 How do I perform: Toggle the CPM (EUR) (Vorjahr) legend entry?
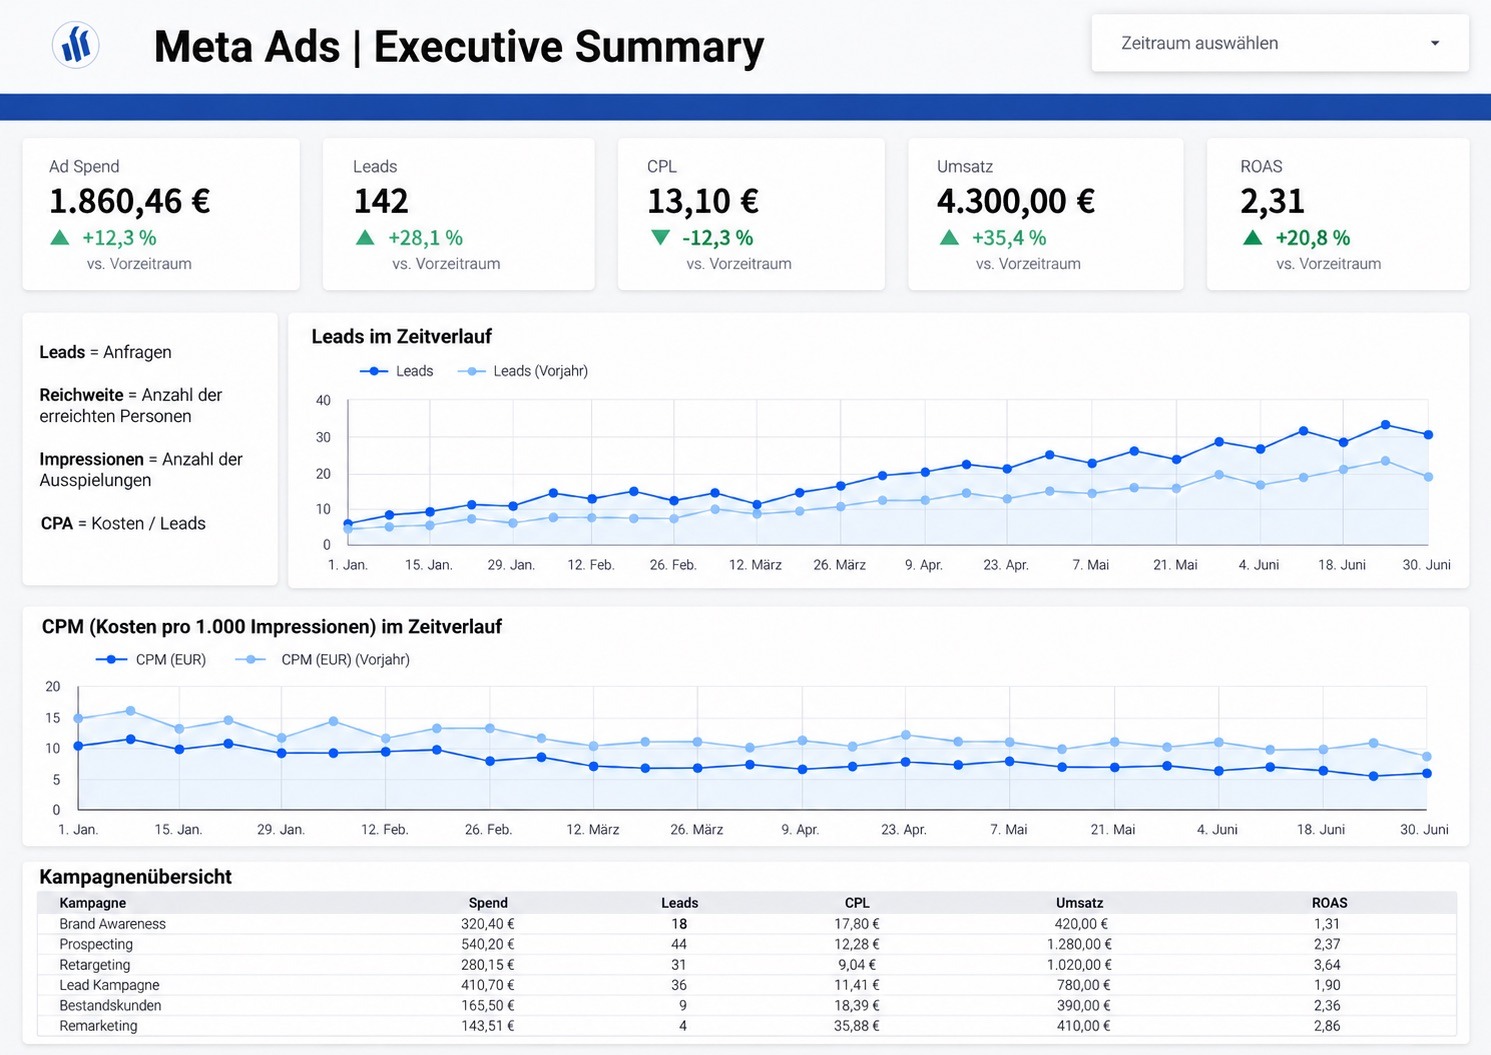point(323,660)
